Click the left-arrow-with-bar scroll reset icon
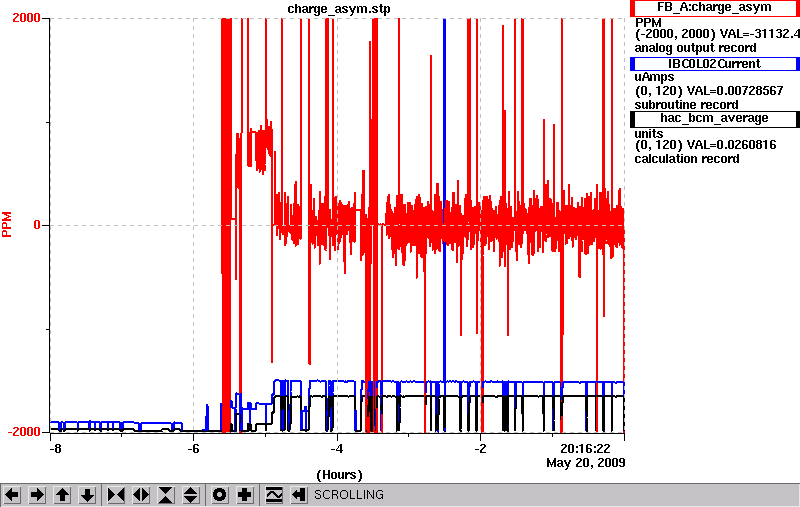The image size is (800, 507). (299, 495)
